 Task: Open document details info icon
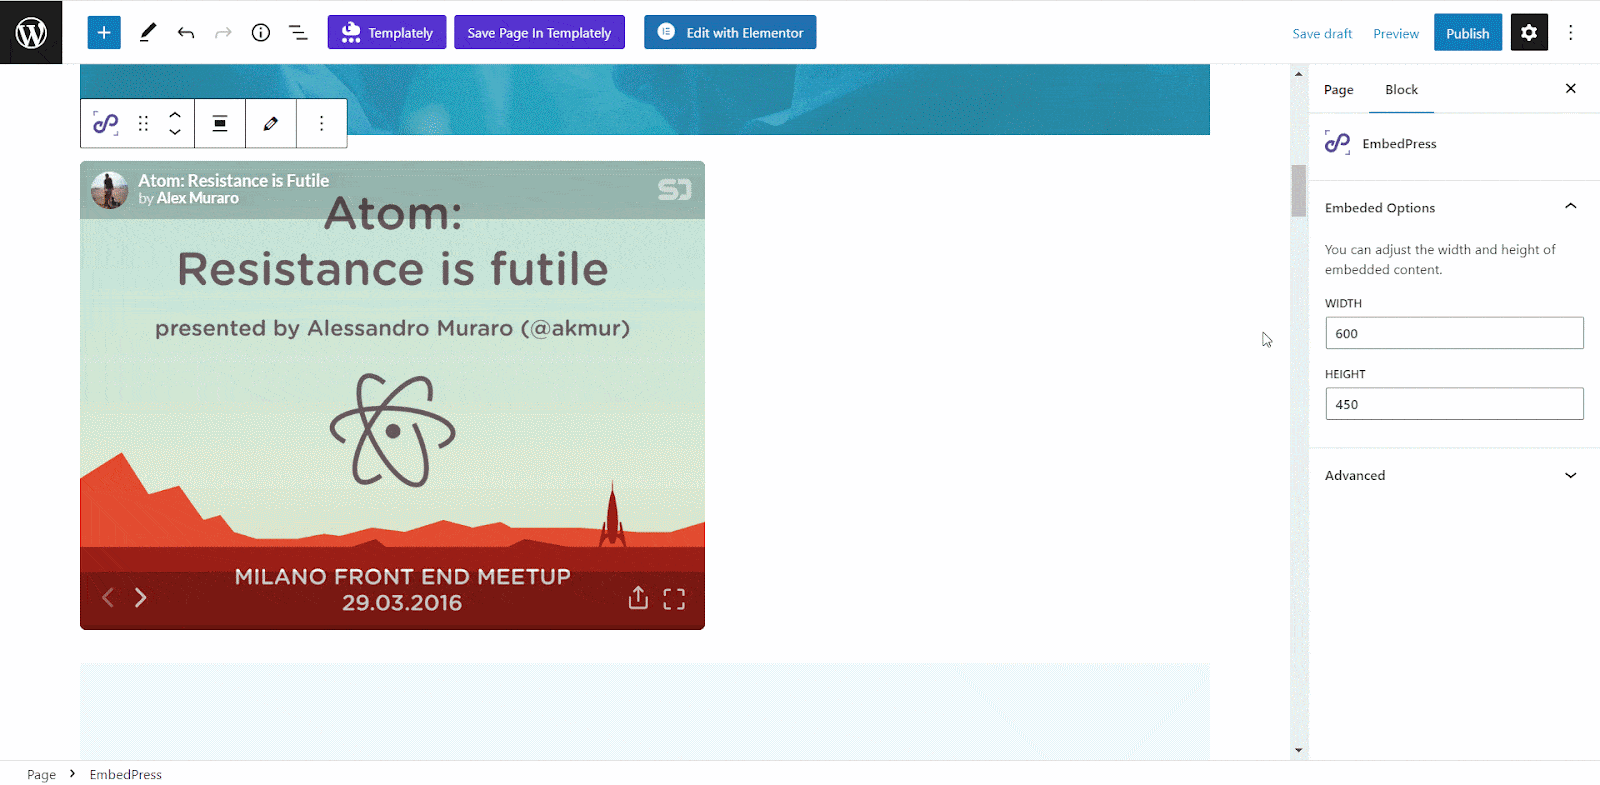click(261, 32)
